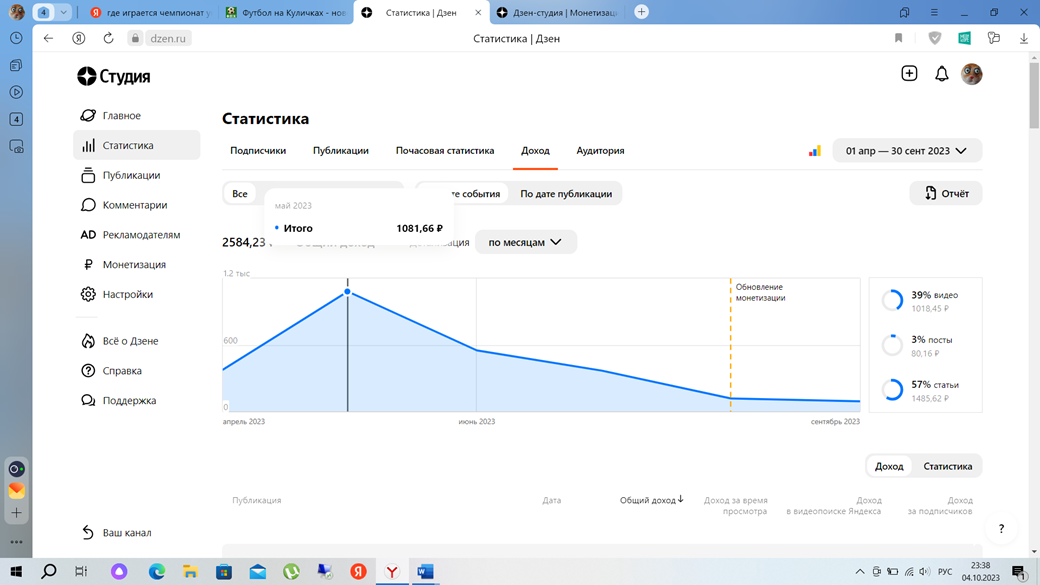Screen dimensions: 1040x585
Task: Select По дате публикации toggle
Action: click(566, 194)
